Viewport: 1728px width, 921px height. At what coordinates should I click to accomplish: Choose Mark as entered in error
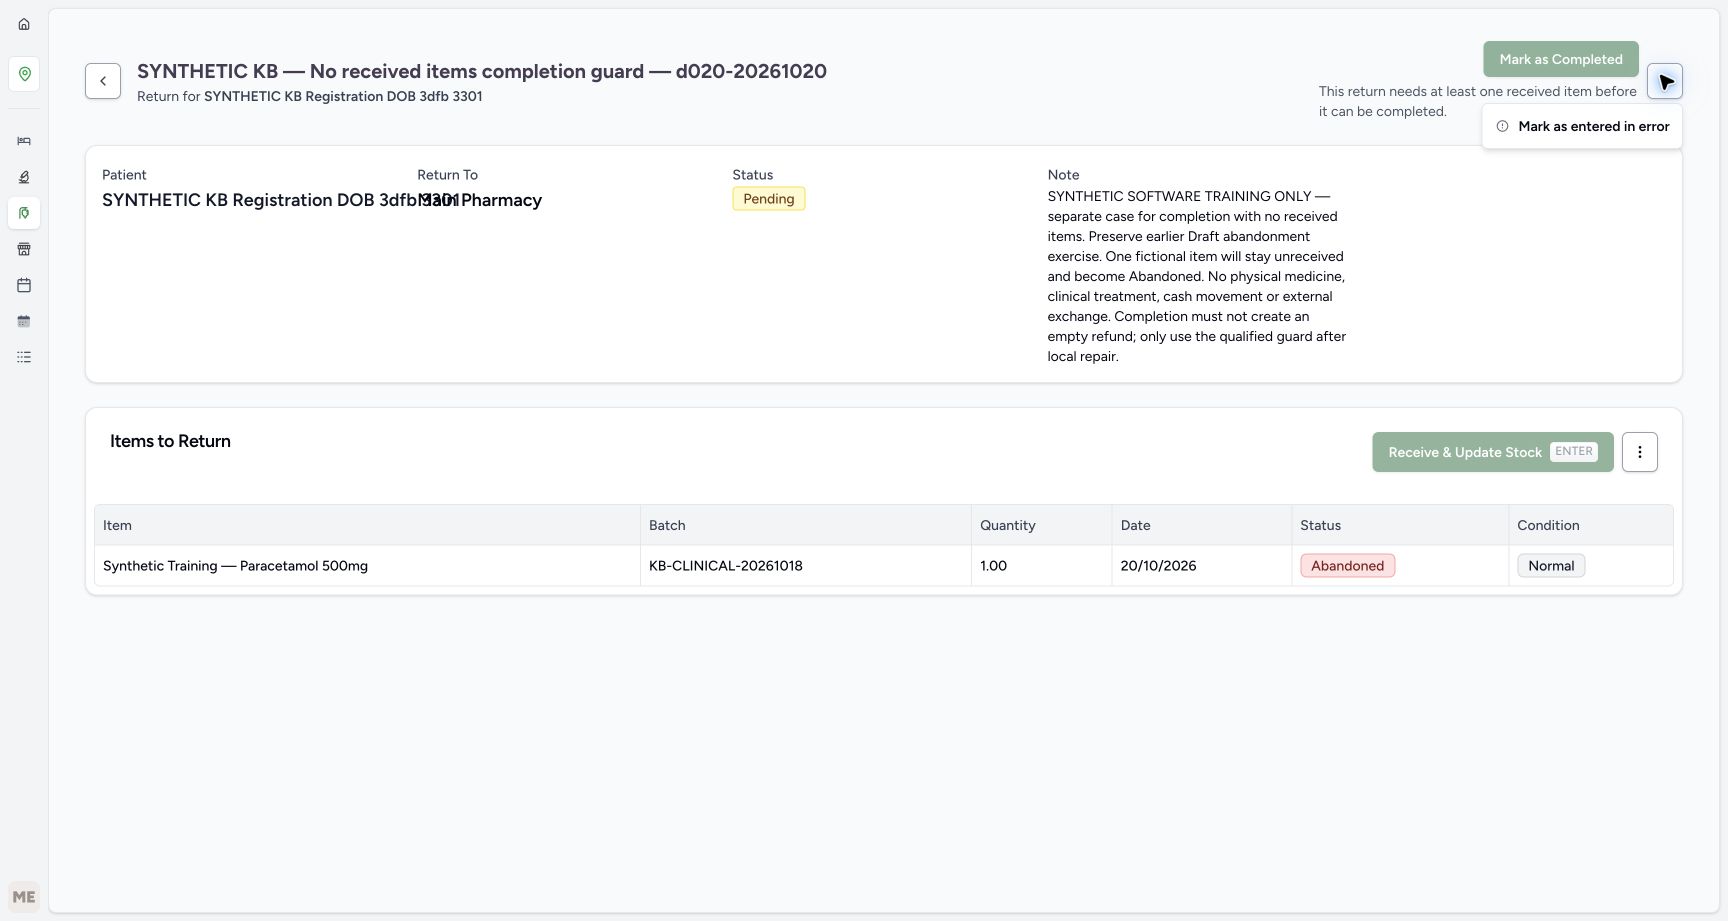pos(1582,126)
